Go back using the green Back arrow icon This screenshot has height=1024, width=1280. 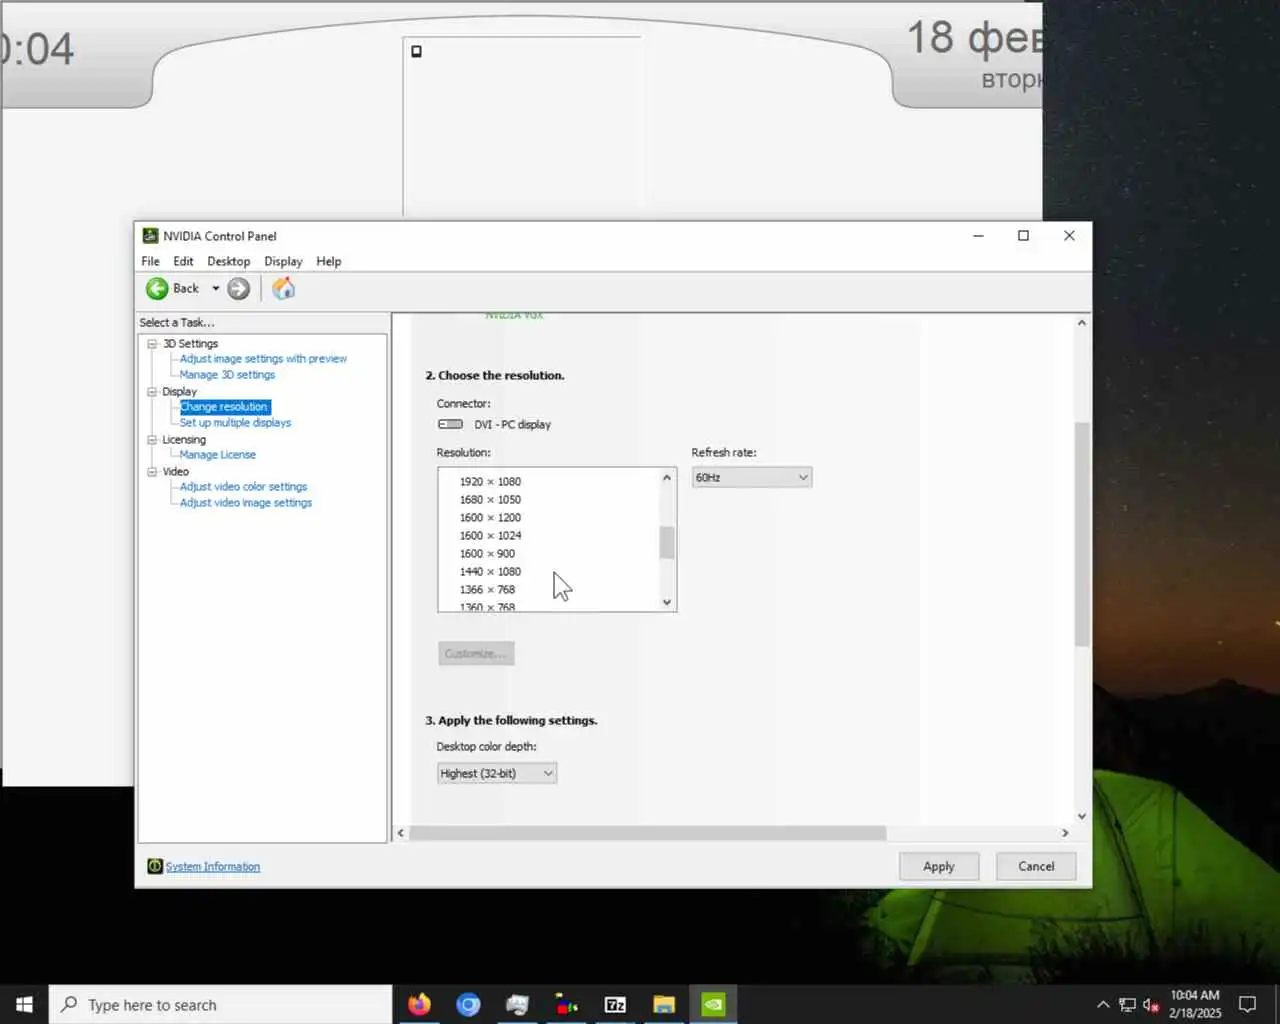click(x=157, y=289)
